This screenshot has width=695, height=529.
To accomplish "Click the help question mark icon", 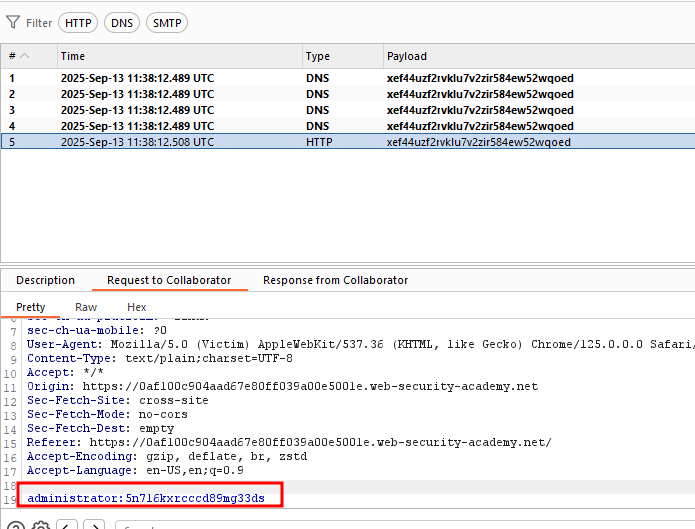I will pyautogui.click(x=16, y=525).
